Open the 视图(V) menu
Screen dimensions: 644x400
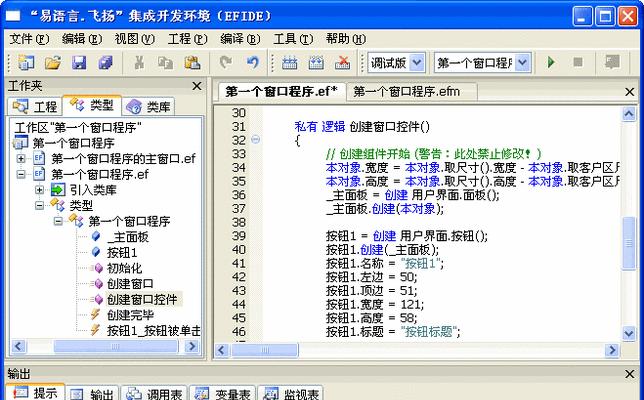135,39
